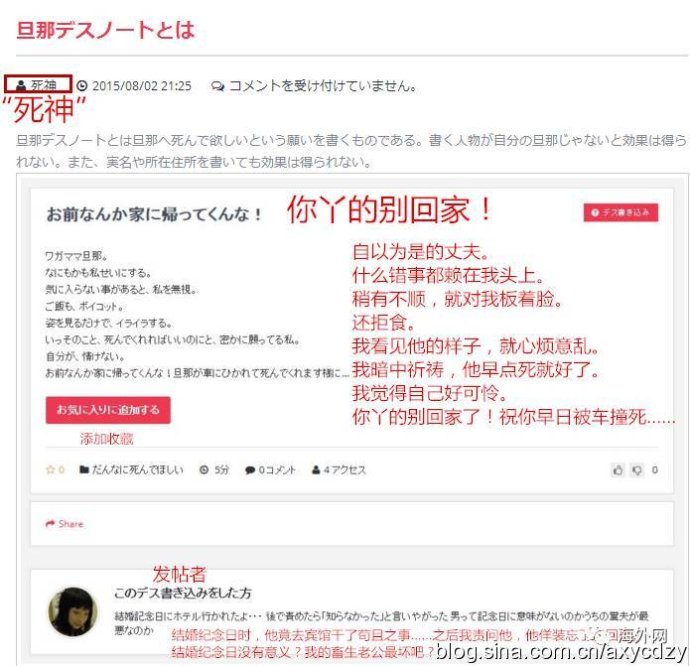The width and height of the screenshot is (690, 666).
Task: Click the post timestamp 2015/08/02 21:25
Action: click(x=142, y=85)
